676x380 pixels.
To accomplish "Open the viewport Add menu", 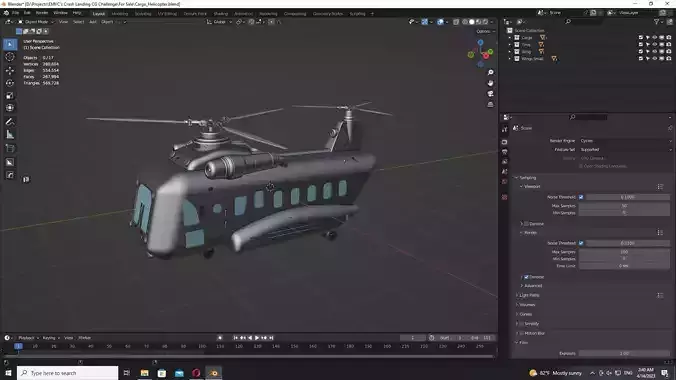I will pyautogui.click(x=93, y=22).
